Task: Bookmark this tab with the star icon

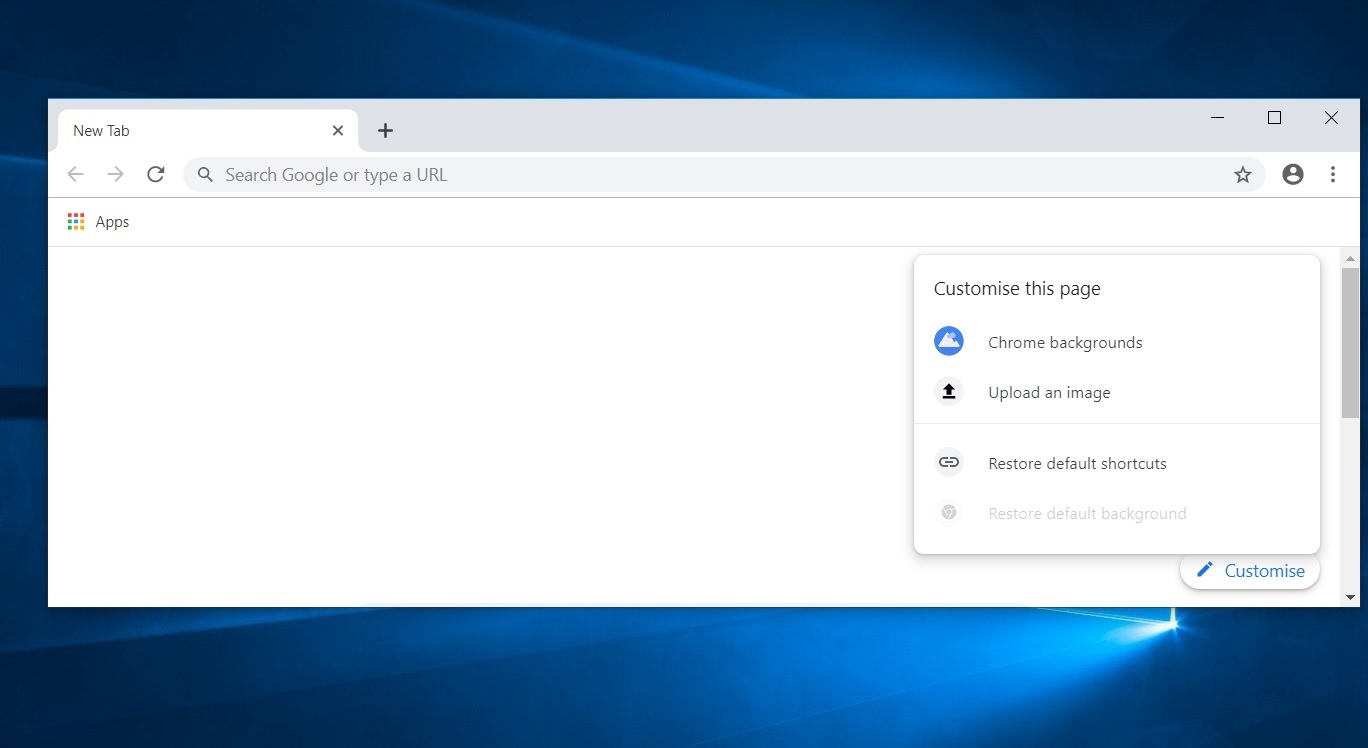Action: click(1243, 175)
